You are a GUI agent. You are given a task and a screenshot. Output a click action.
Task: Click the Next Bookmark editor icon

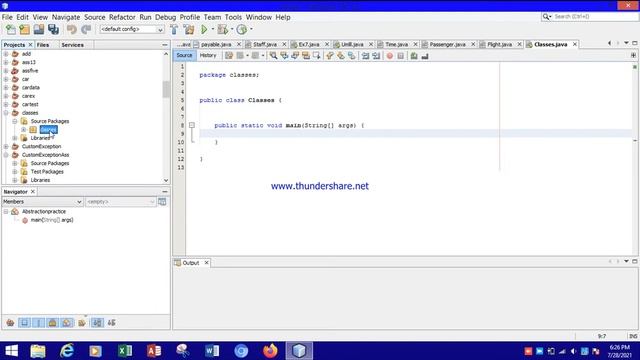click(x=340, y=56)
